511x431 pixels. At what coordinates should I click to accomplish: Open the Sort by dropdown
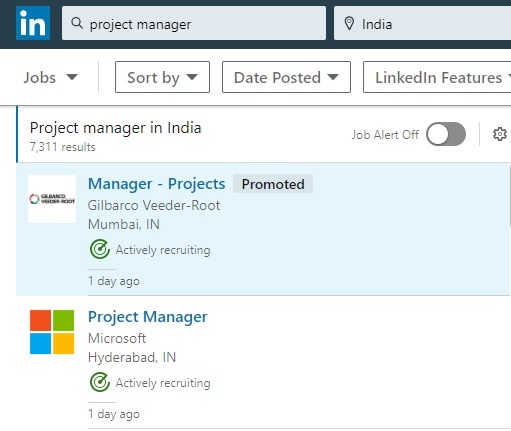(162, 77)
